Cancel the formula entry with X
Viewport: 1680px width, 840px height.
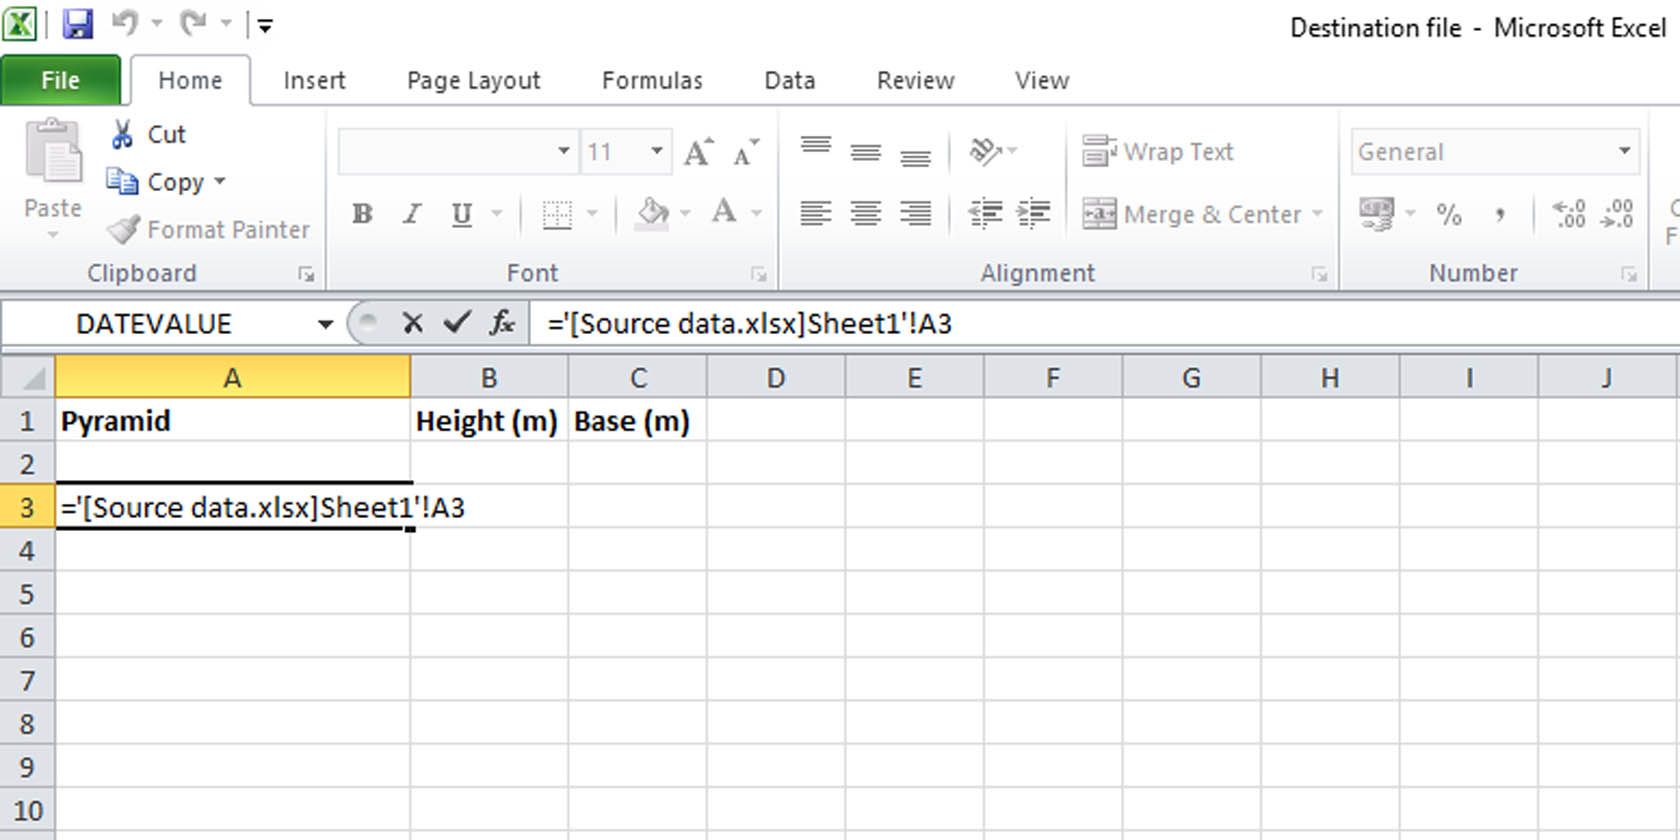point(412,323)
